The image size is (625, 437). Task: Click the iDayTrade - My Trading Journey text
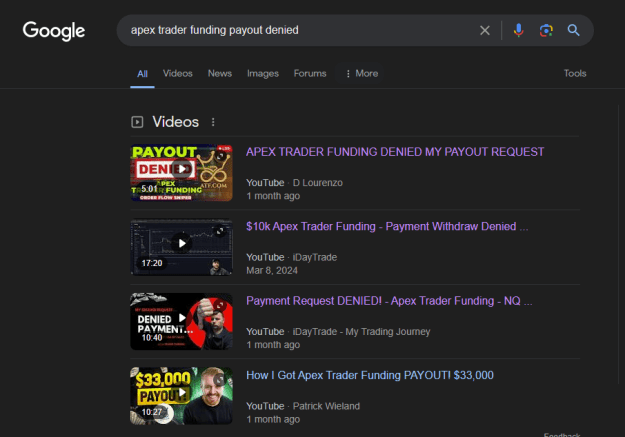click(362, 332)
